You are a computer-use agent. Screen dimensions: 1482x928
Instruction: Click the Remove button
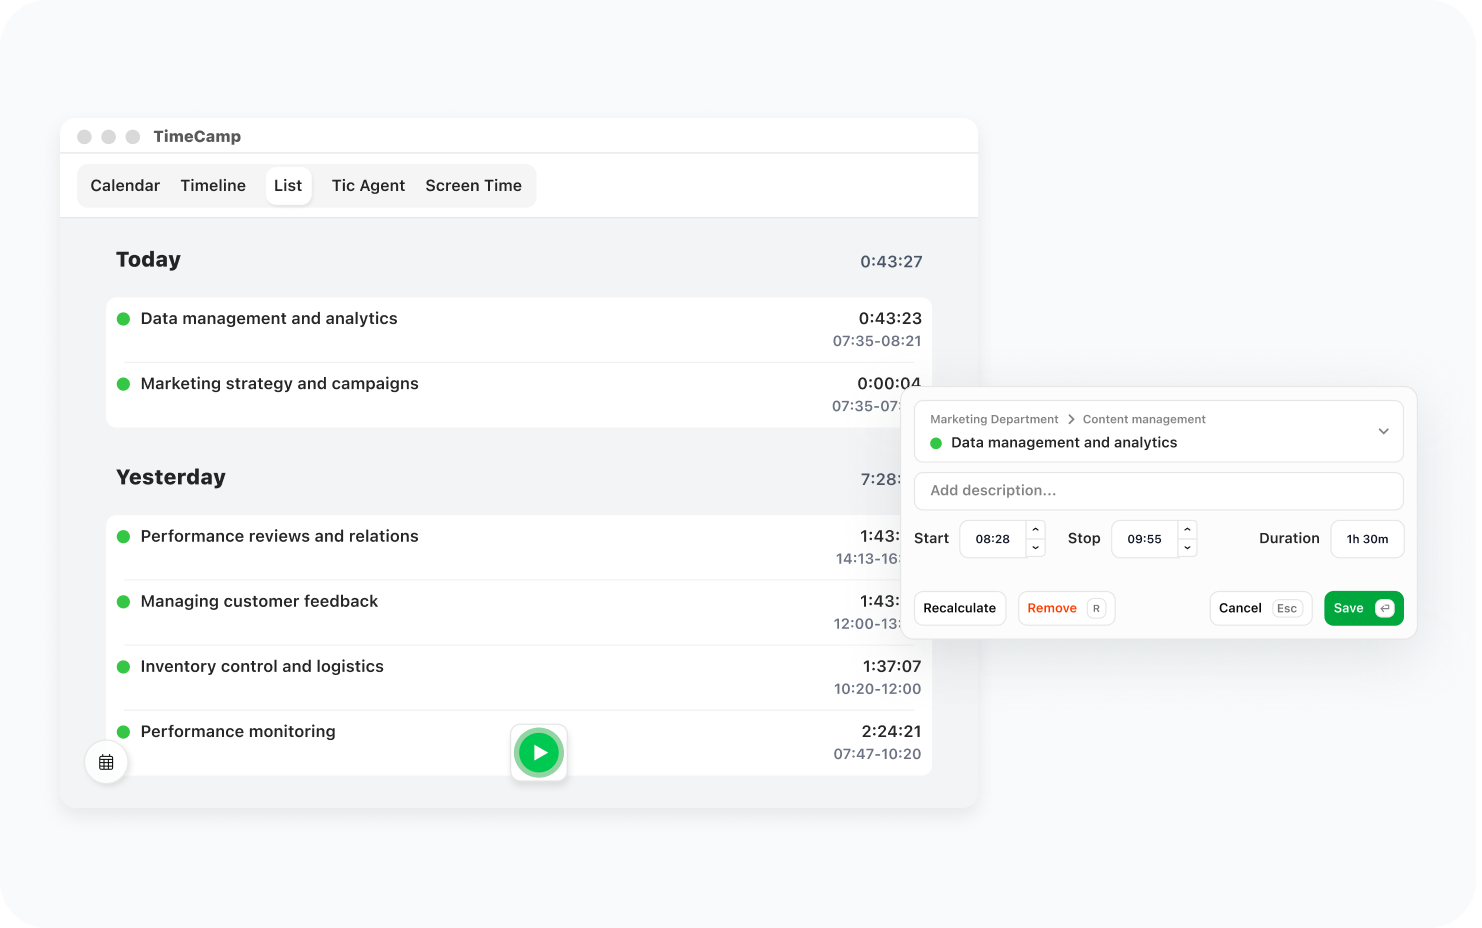(1065, 608)
